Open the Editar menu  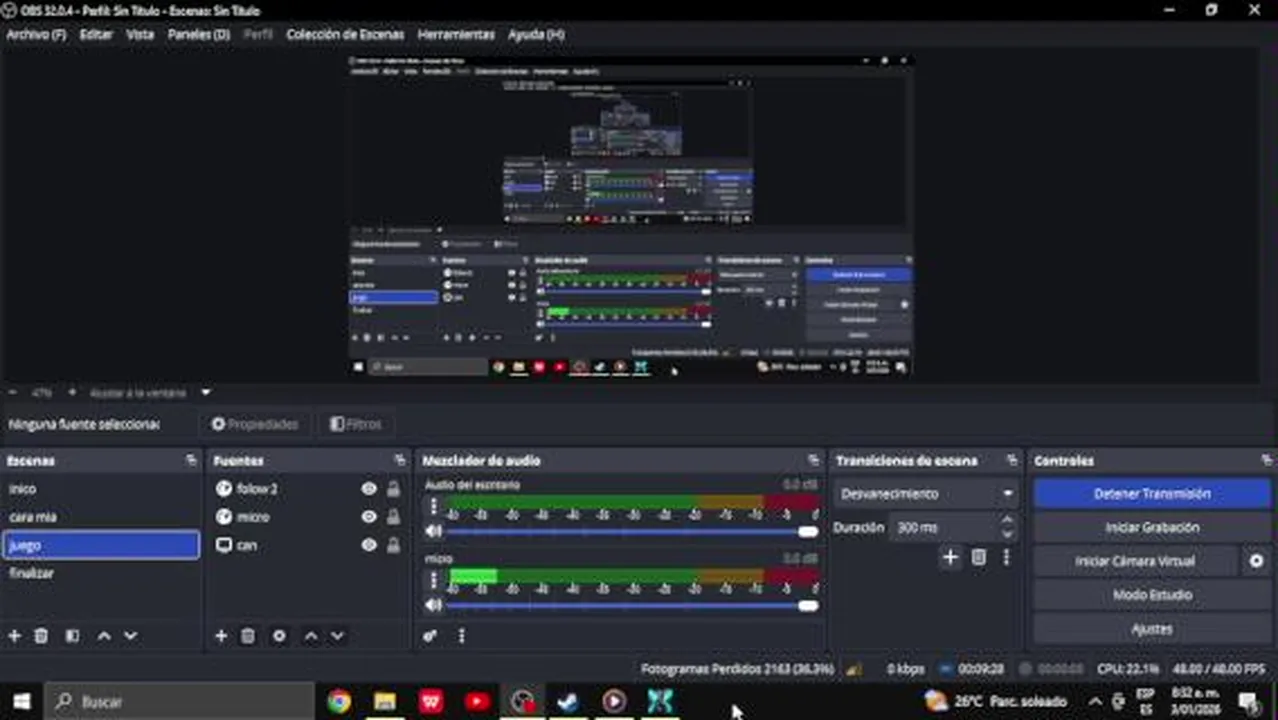click(96, 34)
